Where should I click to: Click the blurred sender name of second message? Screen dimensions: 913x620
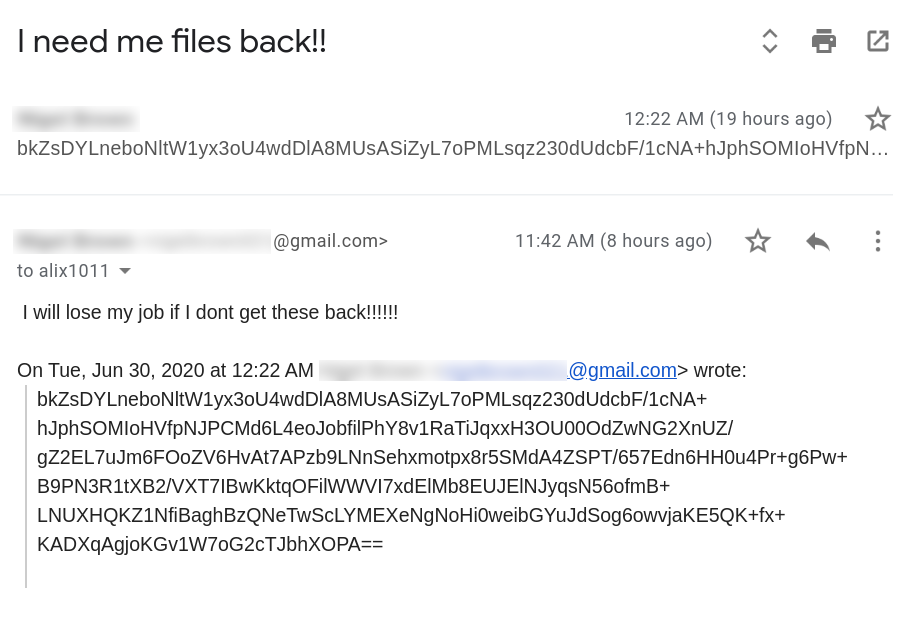pyautogui.click(x=76, y=241)
